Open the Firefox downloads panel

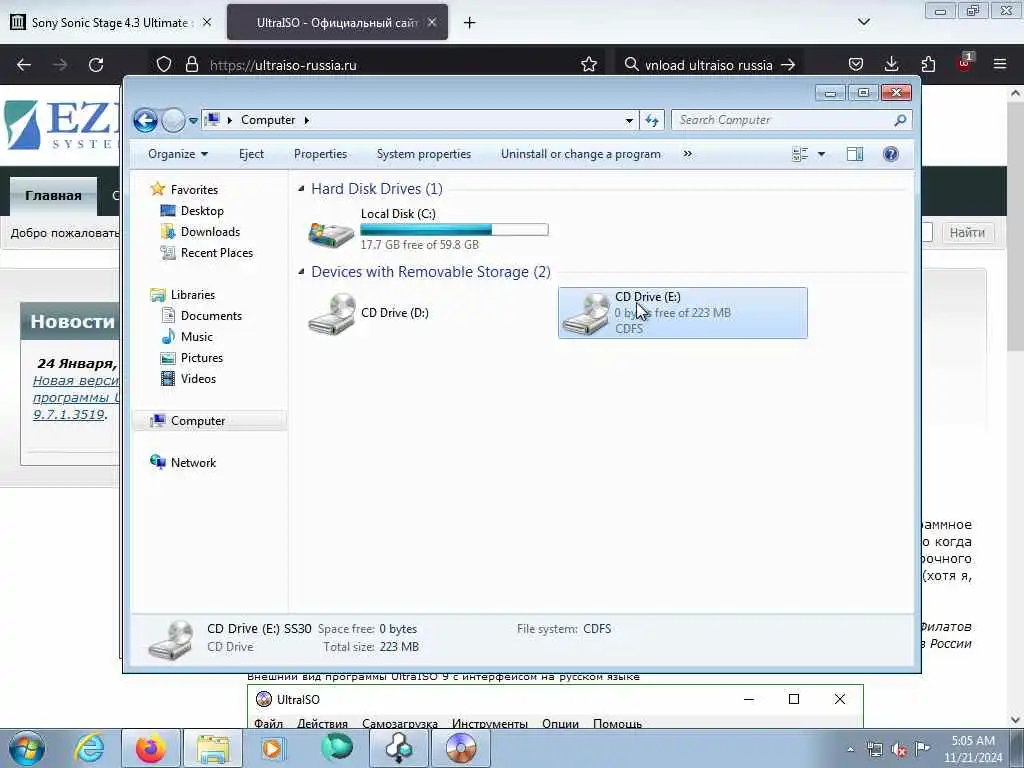coord(891,65)
